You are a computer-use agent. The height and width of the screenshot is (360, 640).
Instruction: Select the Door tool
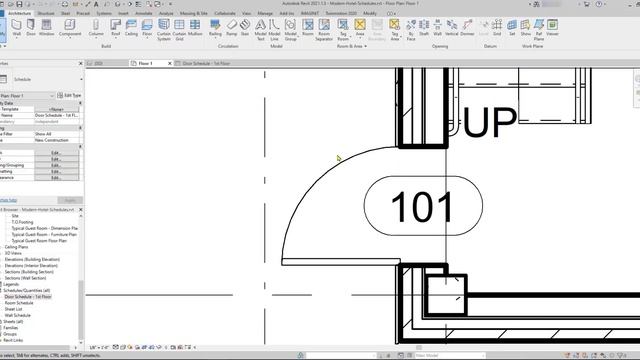pyautogui.click(x=31, y=27)
